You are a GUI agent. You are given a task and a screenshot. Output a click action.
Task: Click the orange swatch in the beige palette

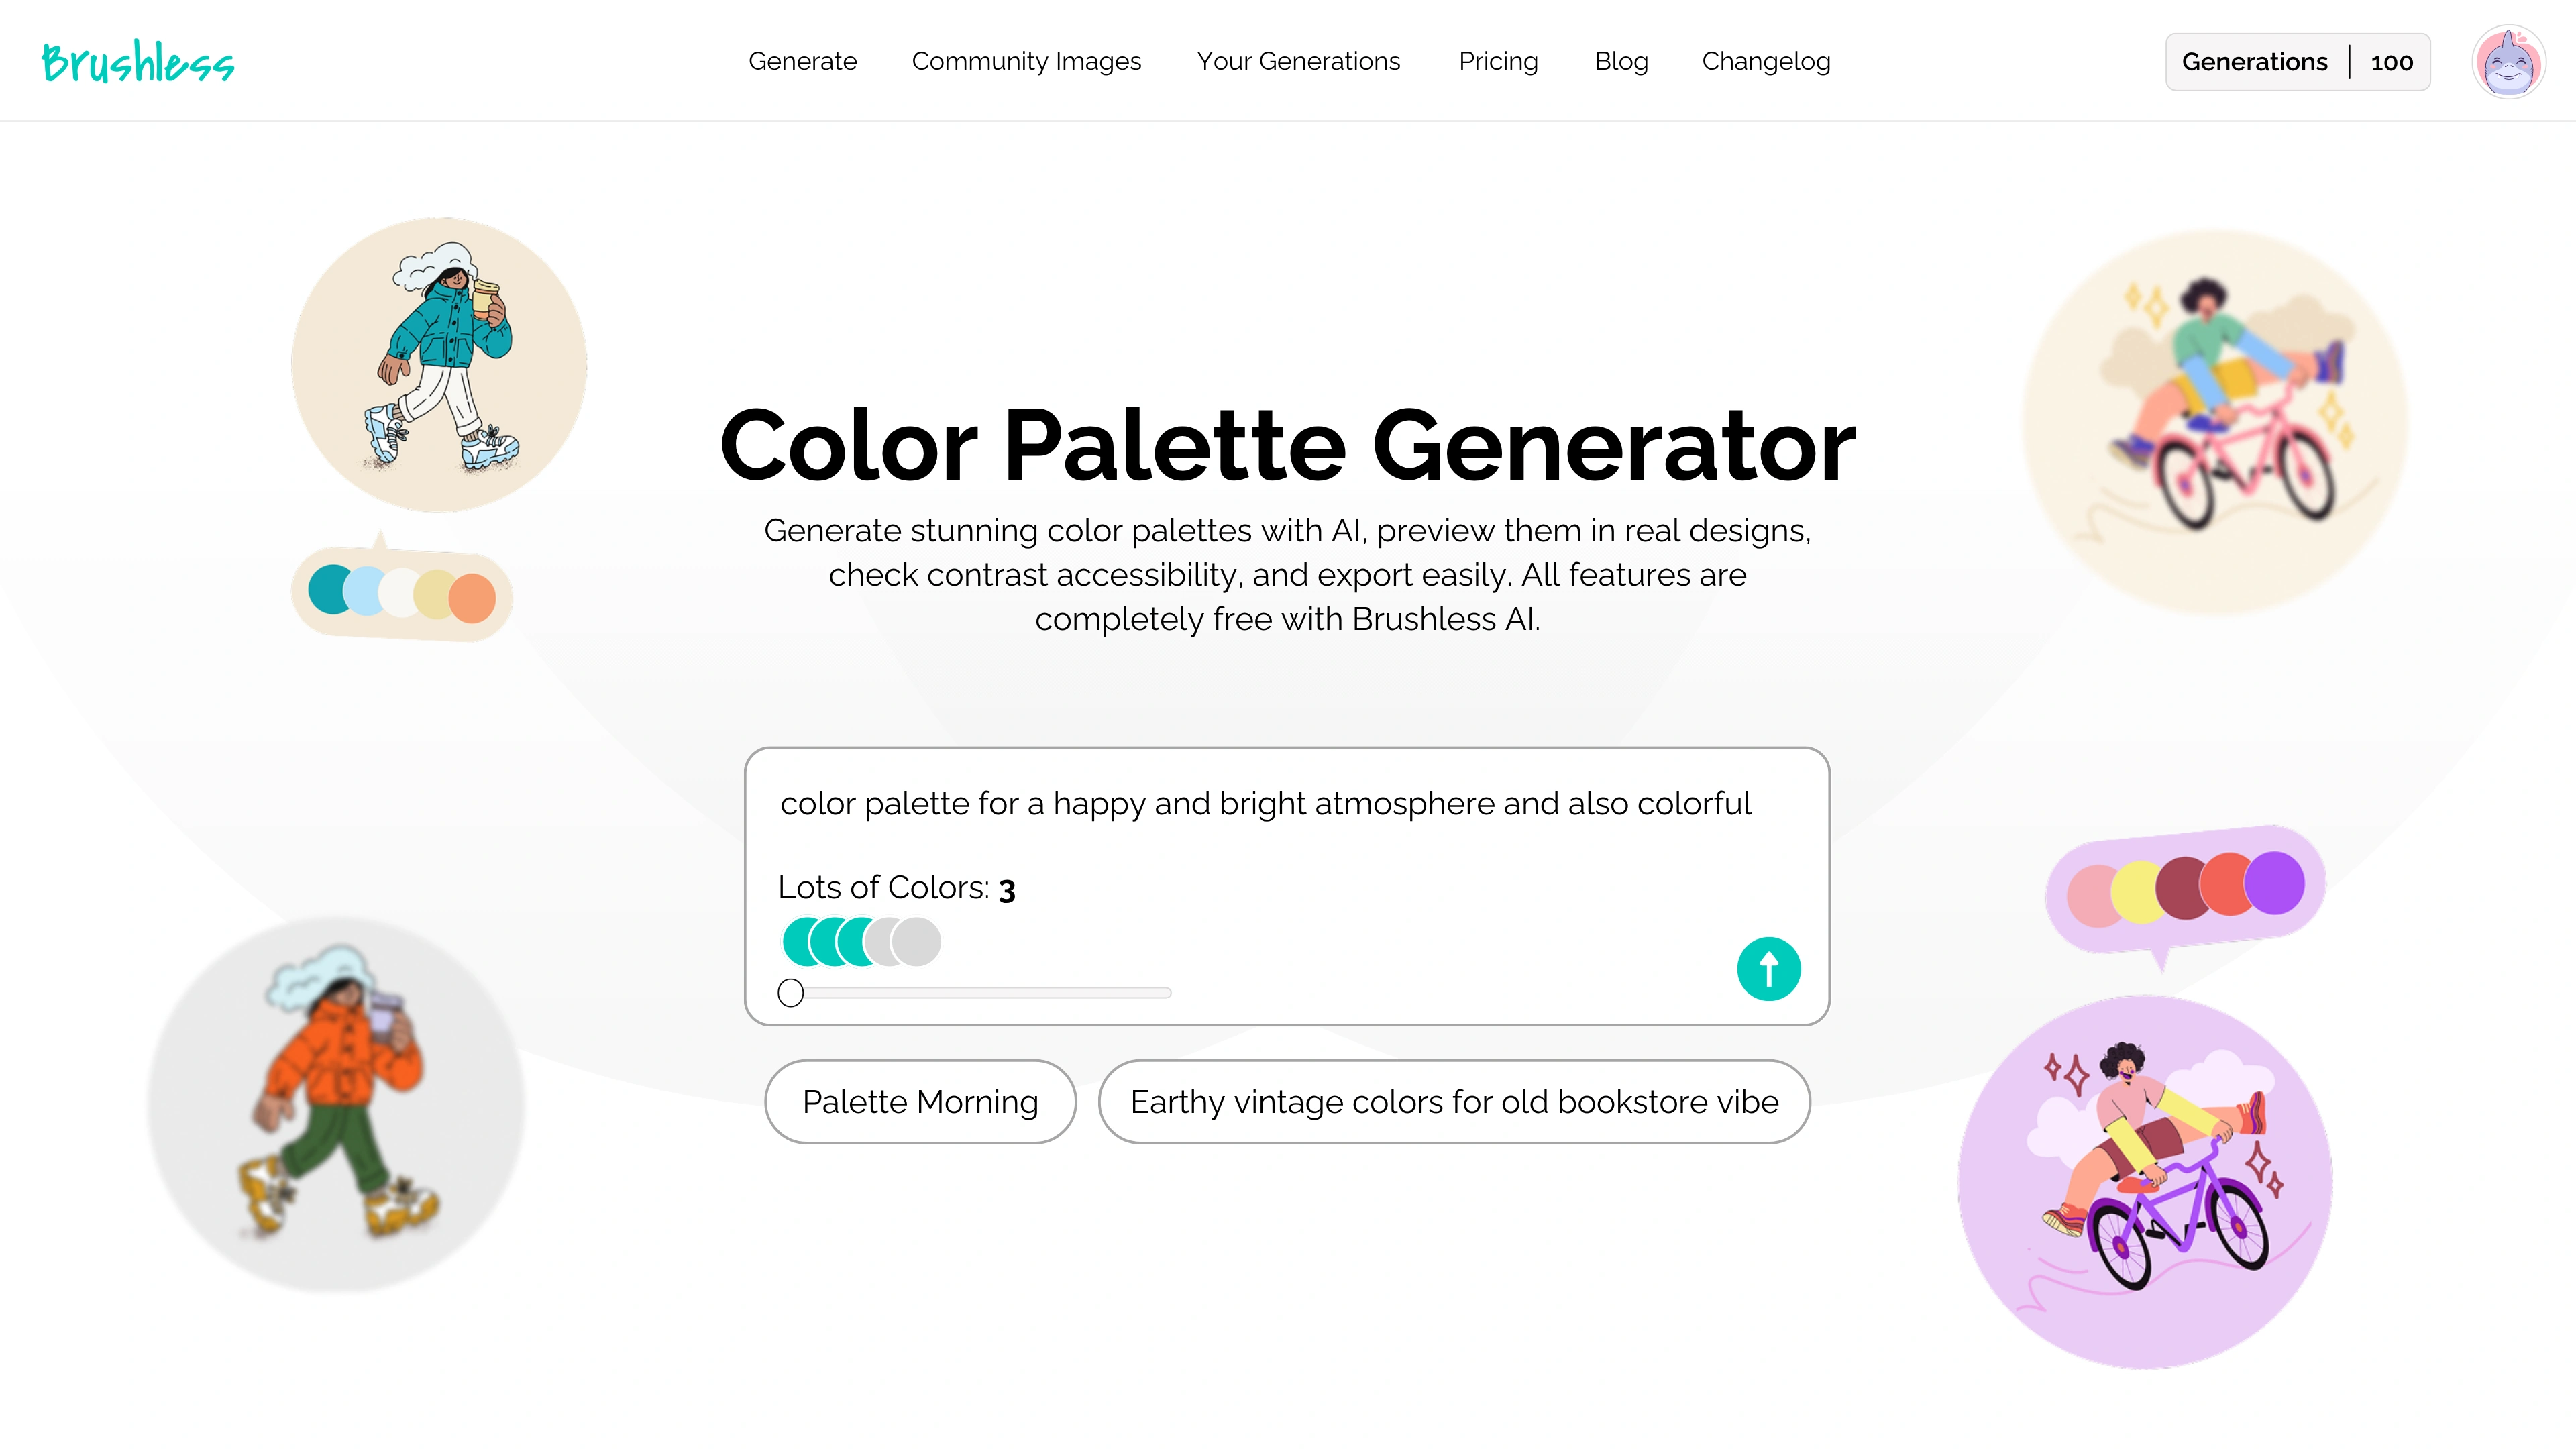click(x=473, y=598)
